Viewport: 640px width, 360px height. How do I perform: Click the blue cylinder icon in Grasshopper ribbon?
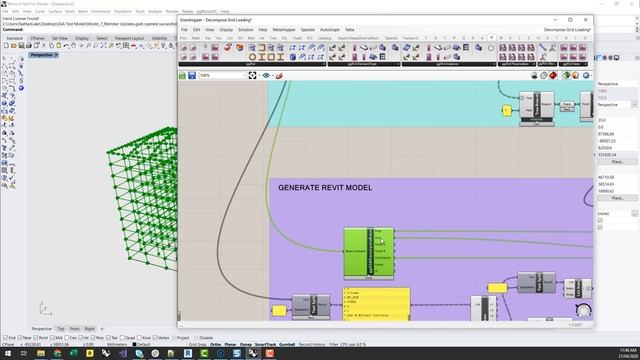click(293, 57)
